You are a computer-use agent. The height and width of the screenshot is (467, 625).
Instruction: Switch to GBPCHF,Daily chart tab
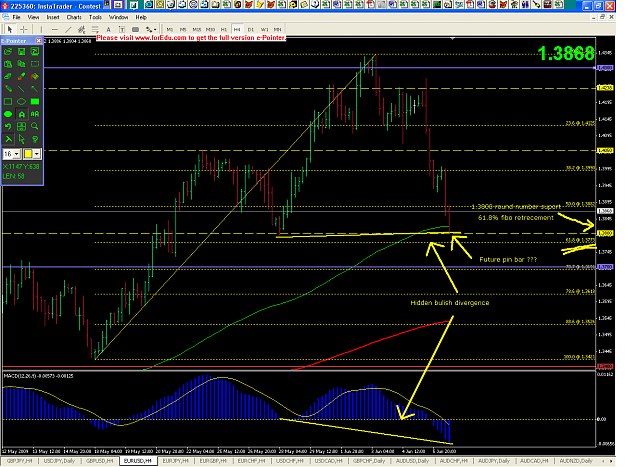[369, 461]
